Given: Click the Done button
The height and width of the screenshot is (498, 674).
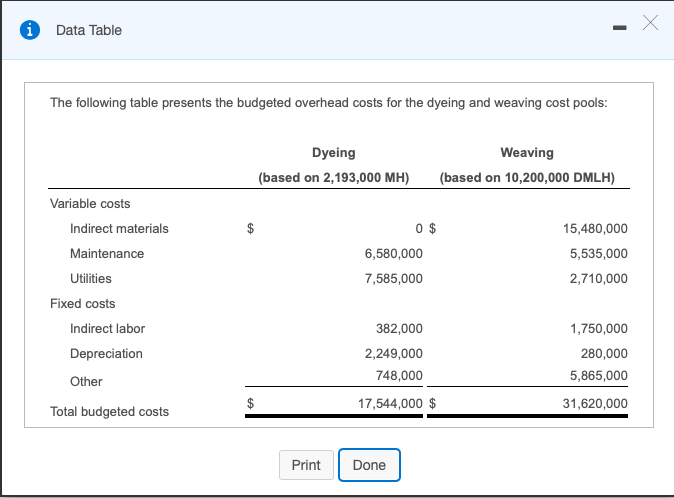Looking at the screenshot, I should tap(369, 465).
